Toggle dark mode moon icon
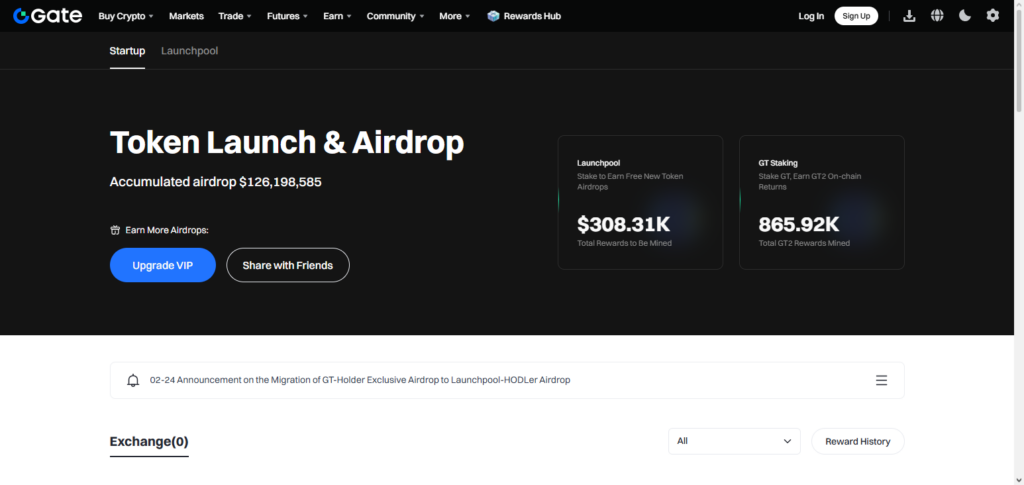The width and height of the screenshot is (1024, 485). pos(965,16)
